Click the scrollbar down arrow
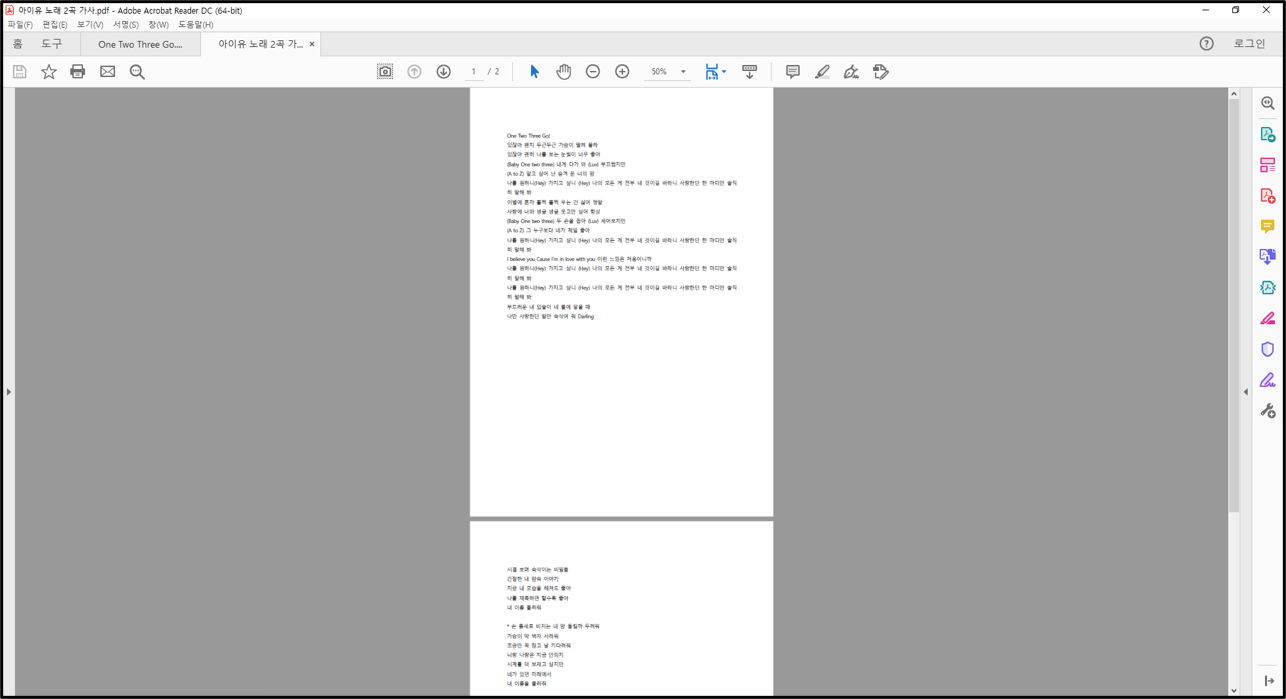1286x699 pixels. (1234, 690)
